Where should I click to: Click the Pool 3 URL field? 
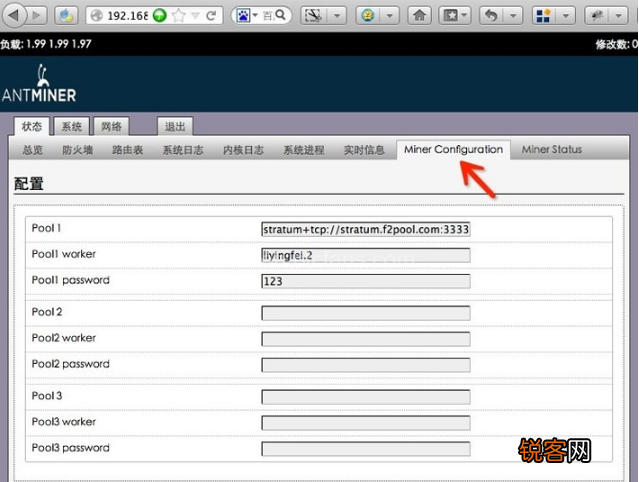(366, 397)
